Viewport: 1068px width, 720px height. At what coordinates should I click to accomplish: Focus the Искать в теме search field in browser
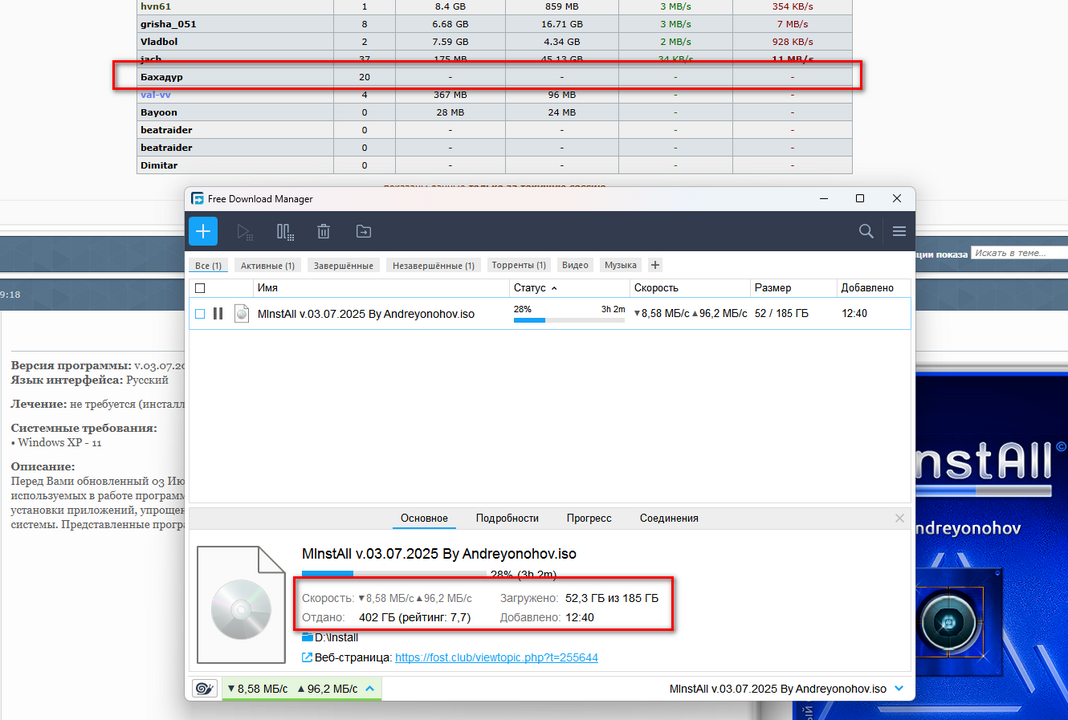point(1019,253)
